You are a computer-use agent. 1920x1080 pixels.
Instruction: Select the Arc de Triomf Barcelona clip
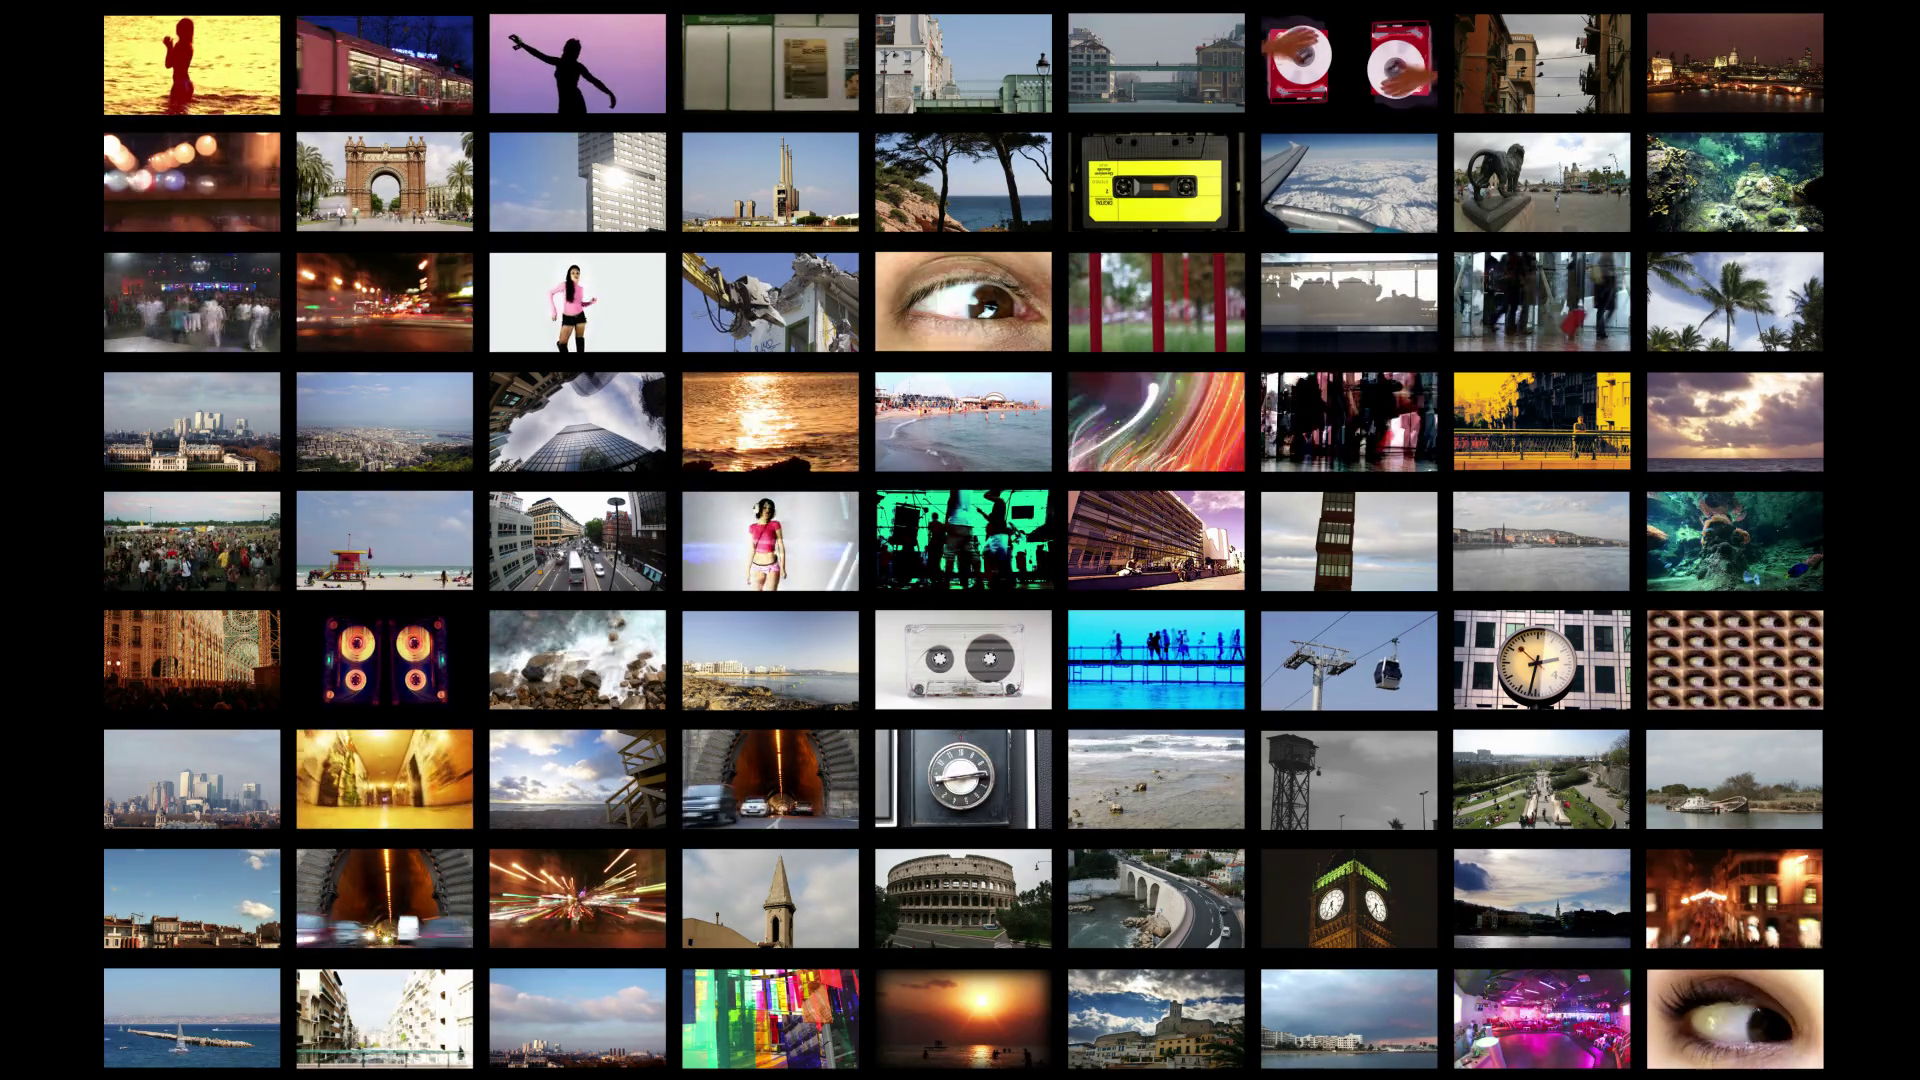click(385, 182)
